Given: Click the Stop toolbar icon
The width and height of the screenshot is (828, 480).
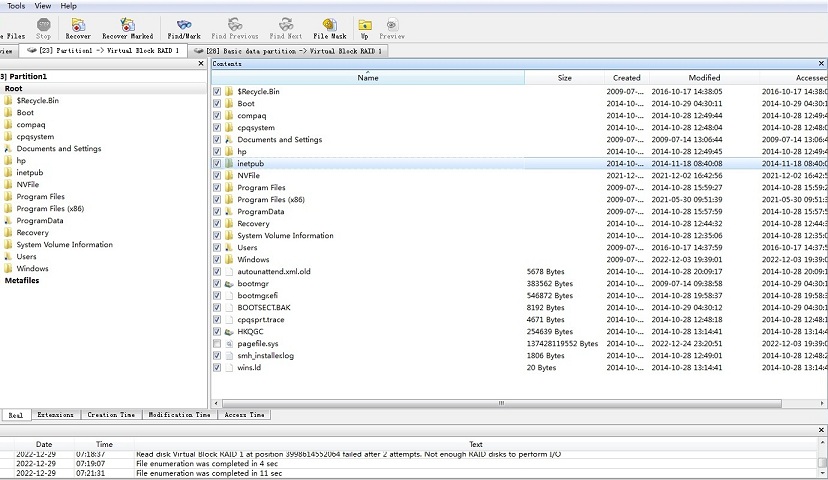Looking at the screenshot, I should pos(43,24).
